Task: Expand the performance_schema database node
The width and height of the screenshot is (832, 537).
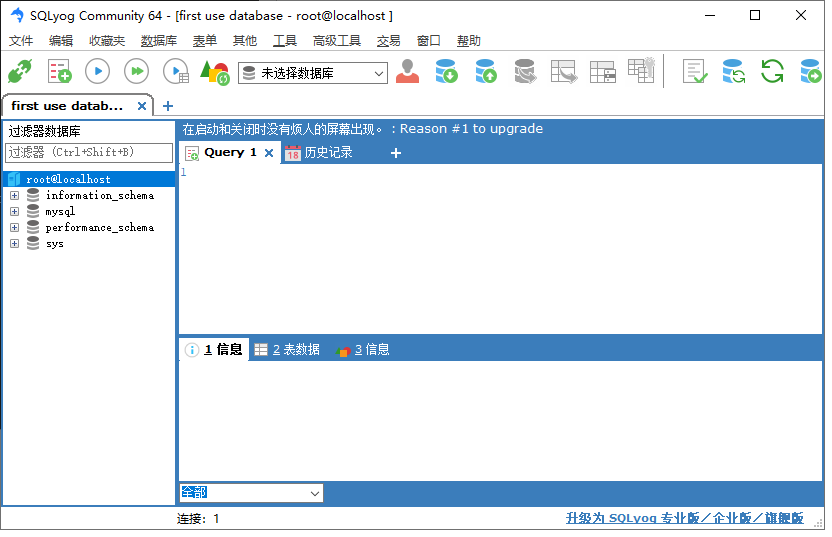Action: coord(14,228)
